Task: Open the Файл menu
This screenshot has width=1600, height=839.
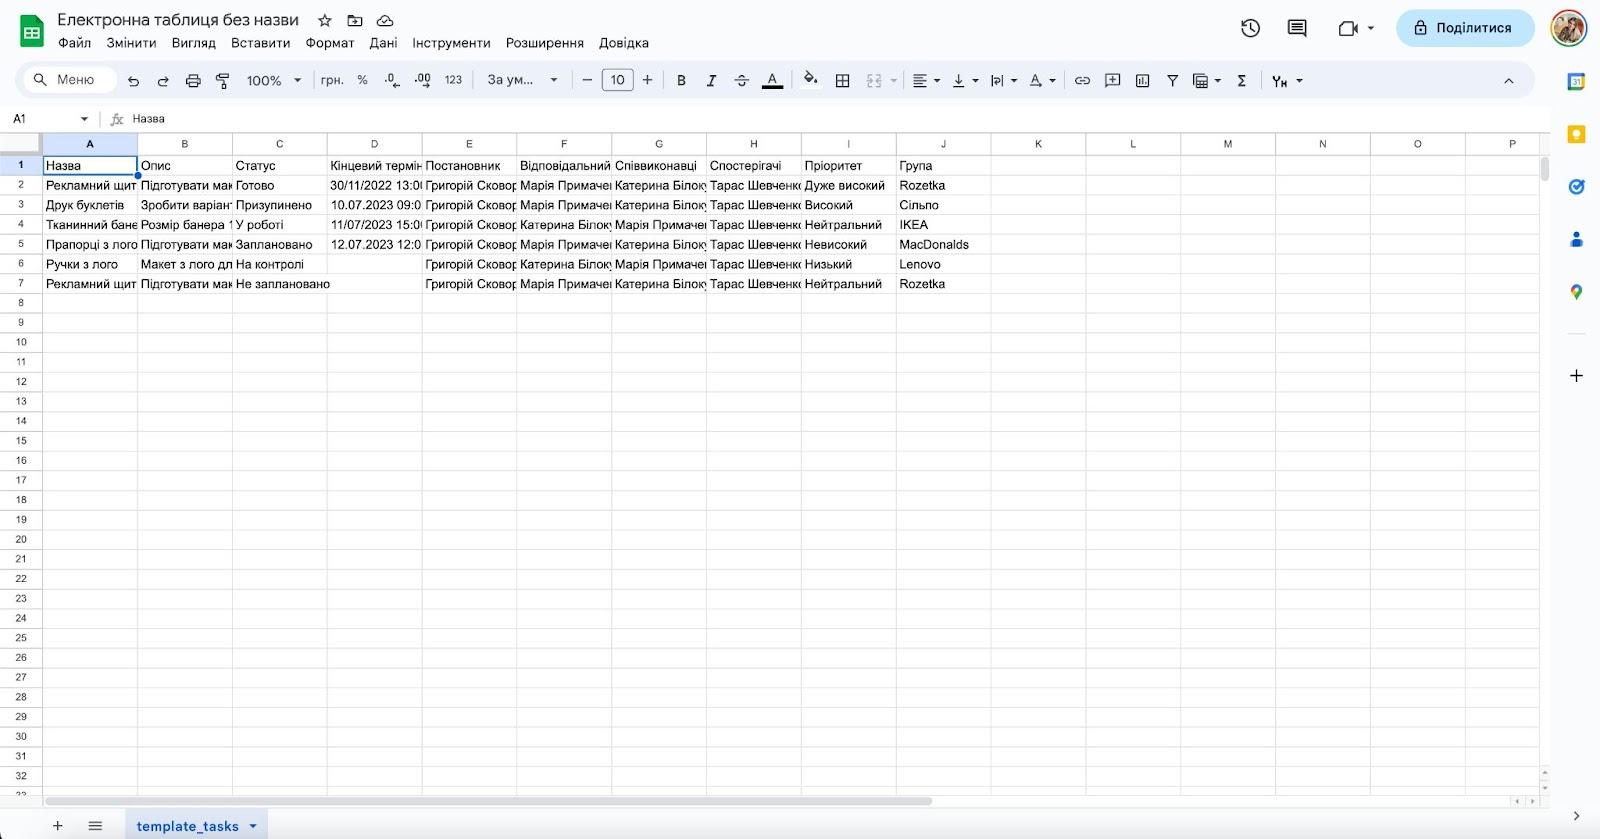Action: pos(75,43)
